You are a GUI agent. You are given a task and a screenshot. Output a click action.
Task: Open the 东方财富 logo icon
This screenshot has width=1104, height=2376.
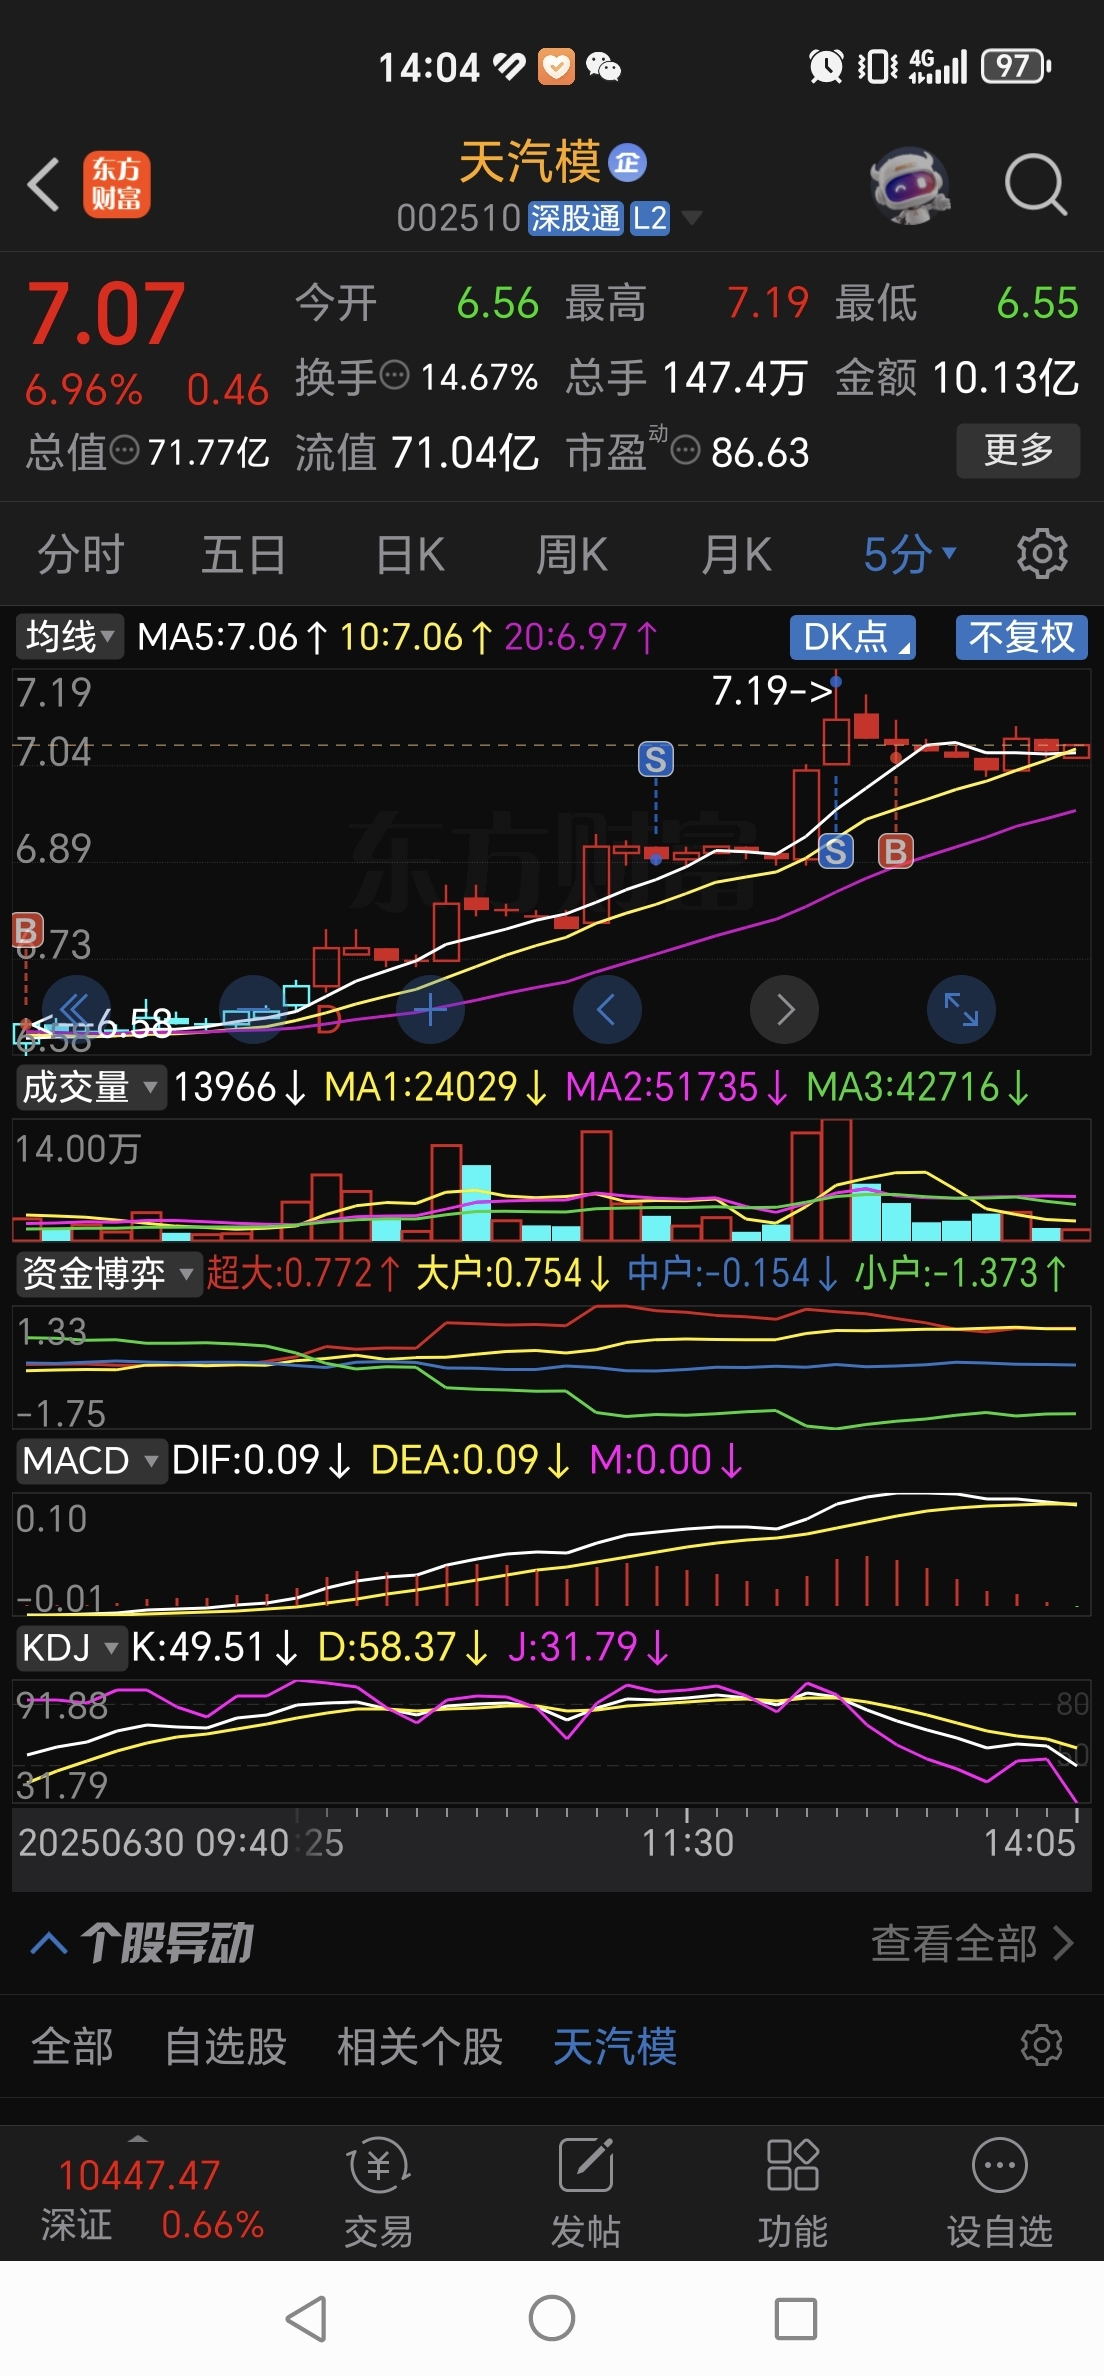[117, 185]
